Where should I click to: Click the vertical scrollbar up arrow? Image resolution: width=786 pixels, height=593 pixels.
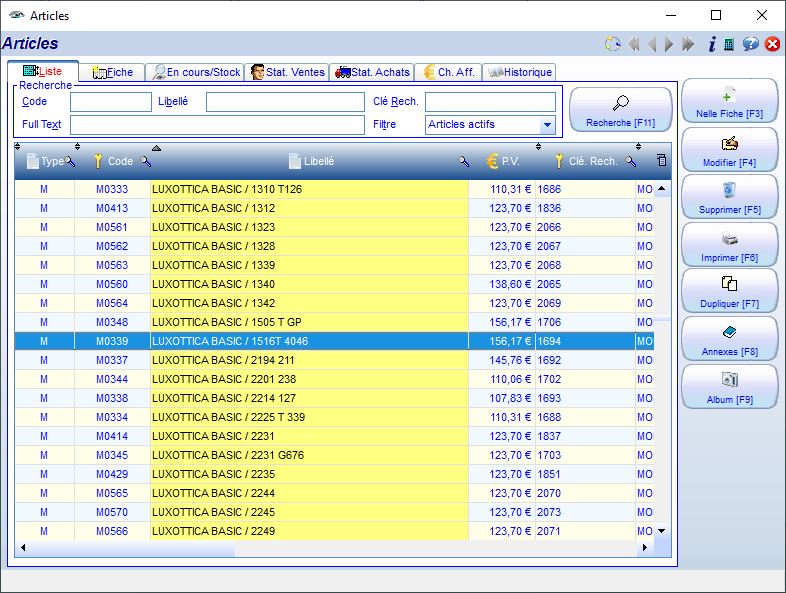(662, 189)
